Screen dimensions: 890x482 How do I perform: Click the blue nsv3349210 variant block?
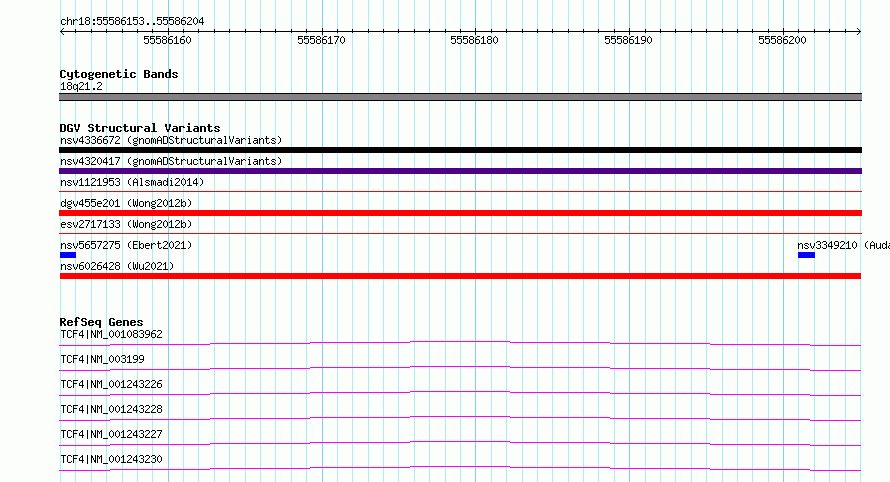806,255
